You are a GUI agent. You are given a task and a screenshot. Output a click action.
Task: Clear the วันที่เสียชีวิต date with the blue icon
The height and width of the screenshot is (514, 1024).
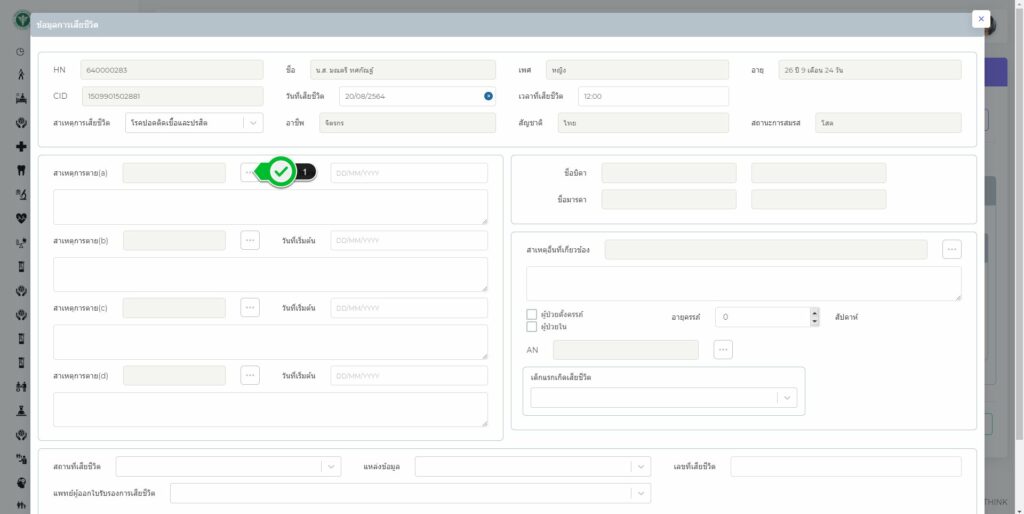point(488,96)
